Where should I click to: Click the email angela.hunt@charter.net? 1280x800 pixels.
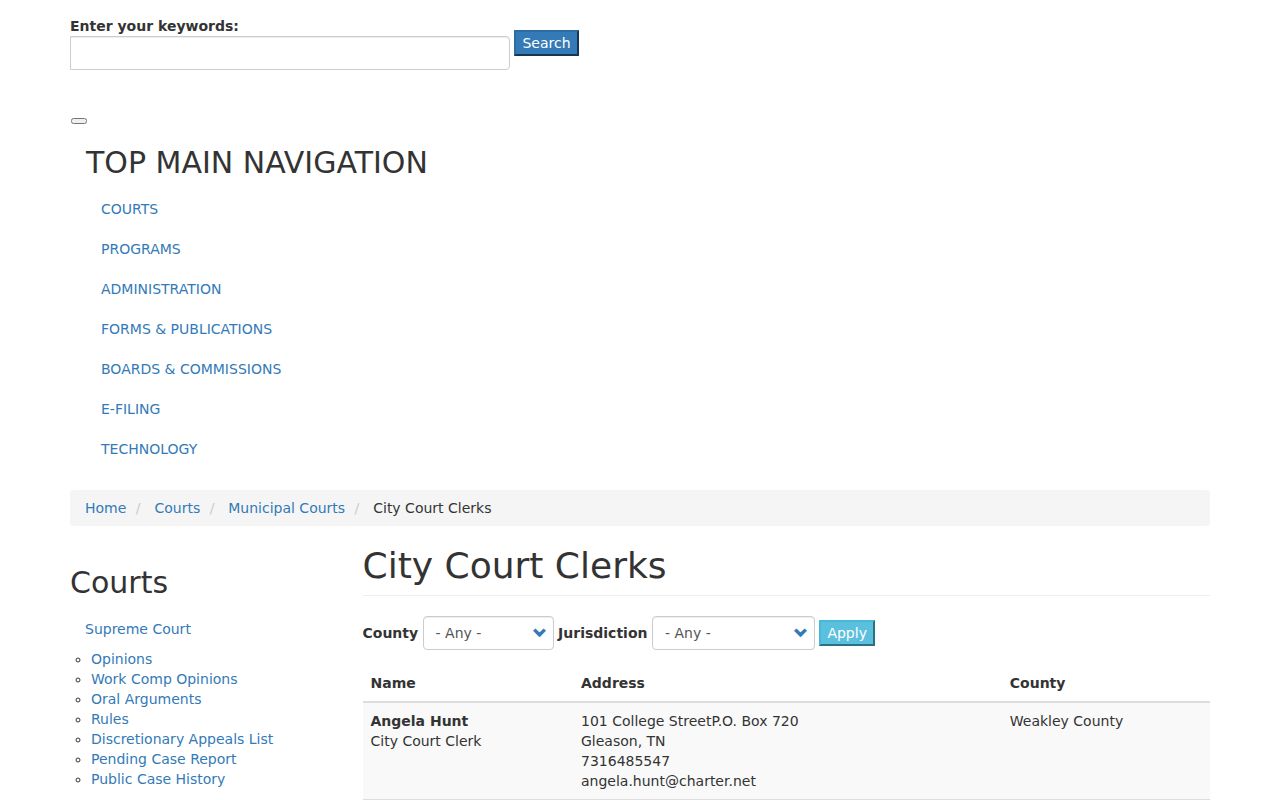click(668, 781)
